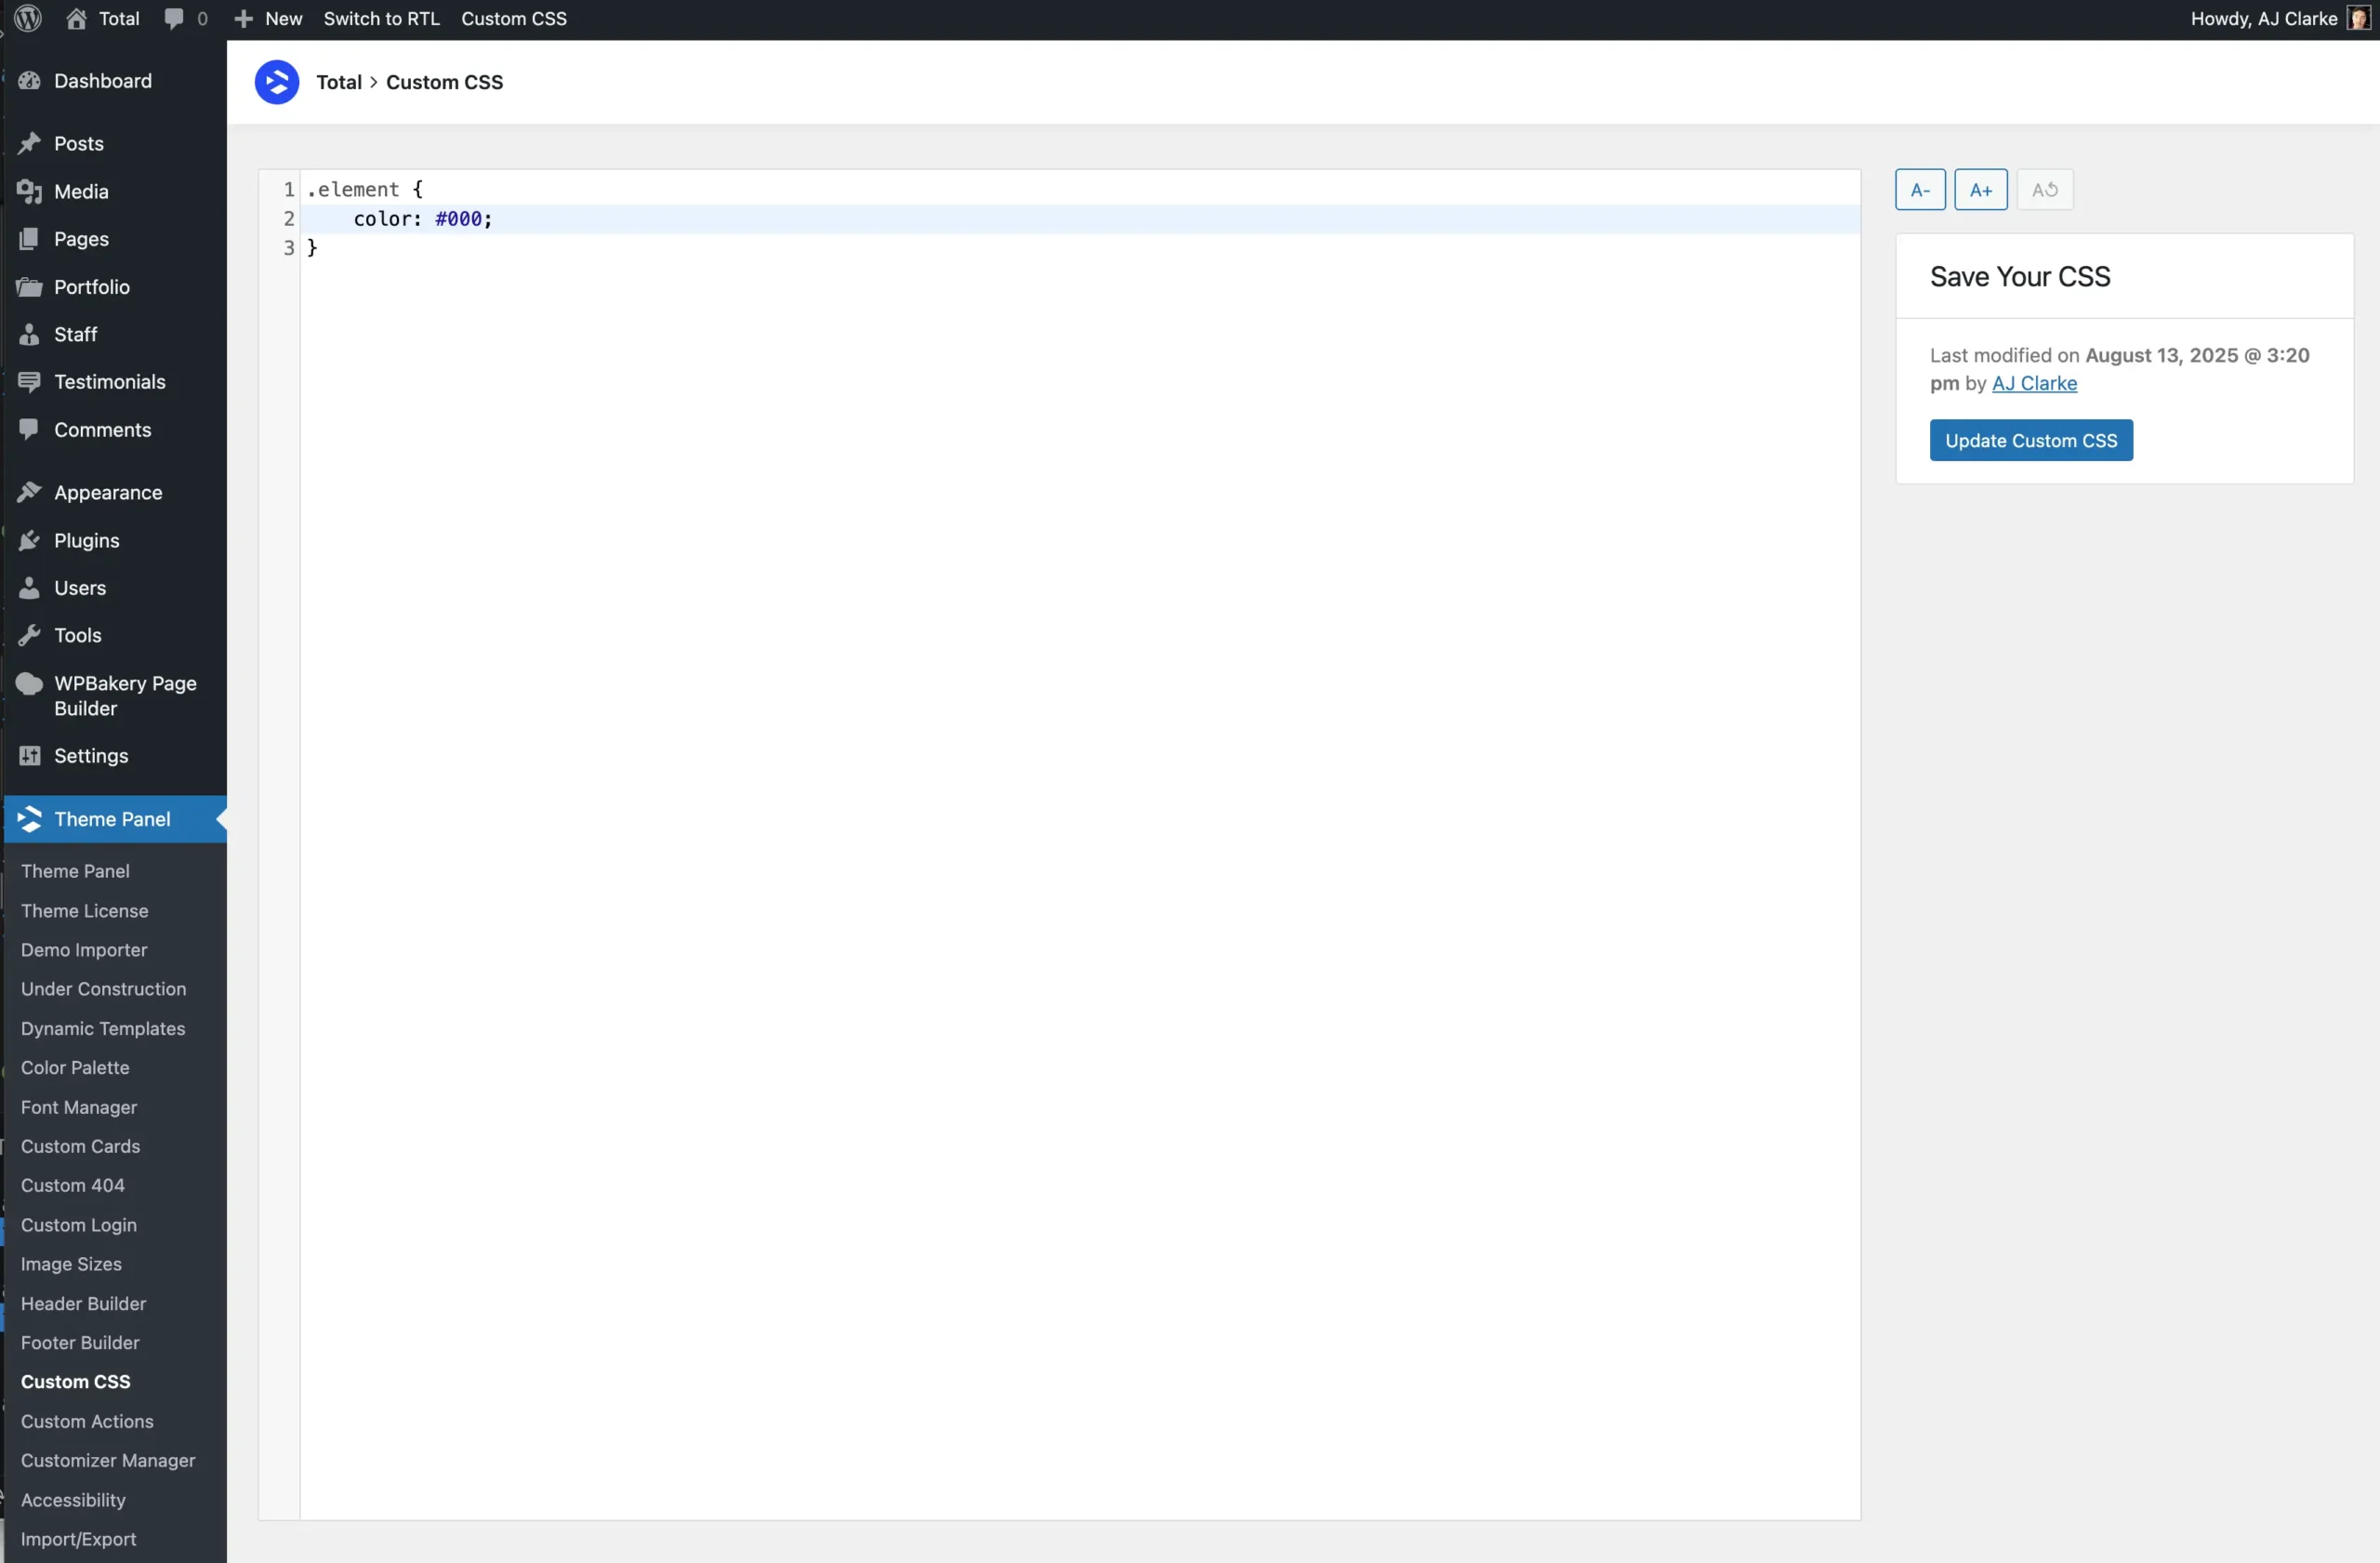Image resolution: width=2380 pixels, height=1563 pixels.
Task: Open the Howdy, AJ Clarke account menu
Action: coord(2267,18)
